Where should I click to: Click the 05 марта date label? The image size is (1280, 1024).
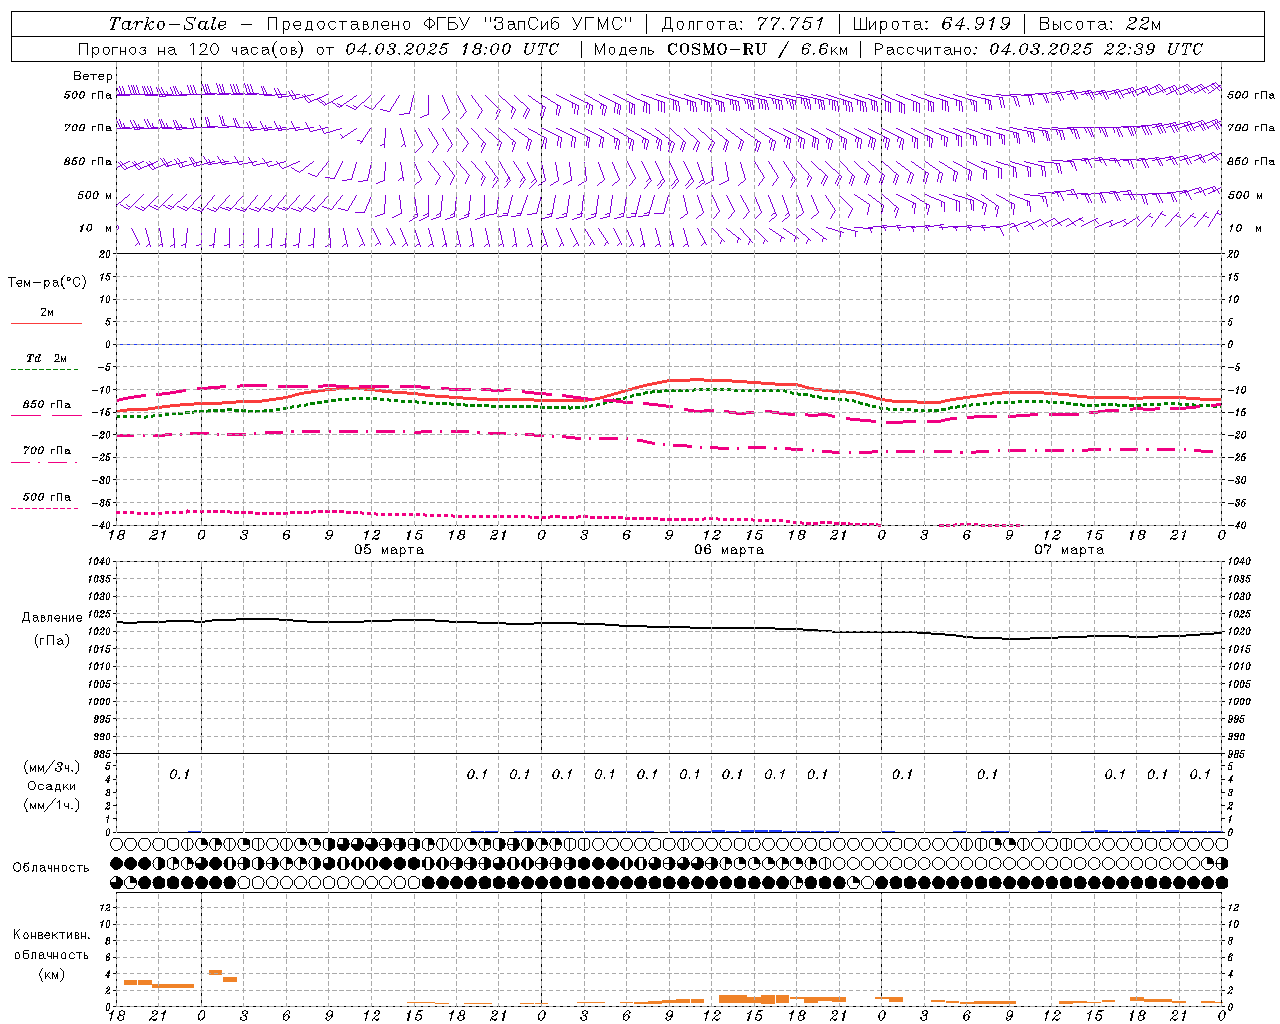point(389,550)
